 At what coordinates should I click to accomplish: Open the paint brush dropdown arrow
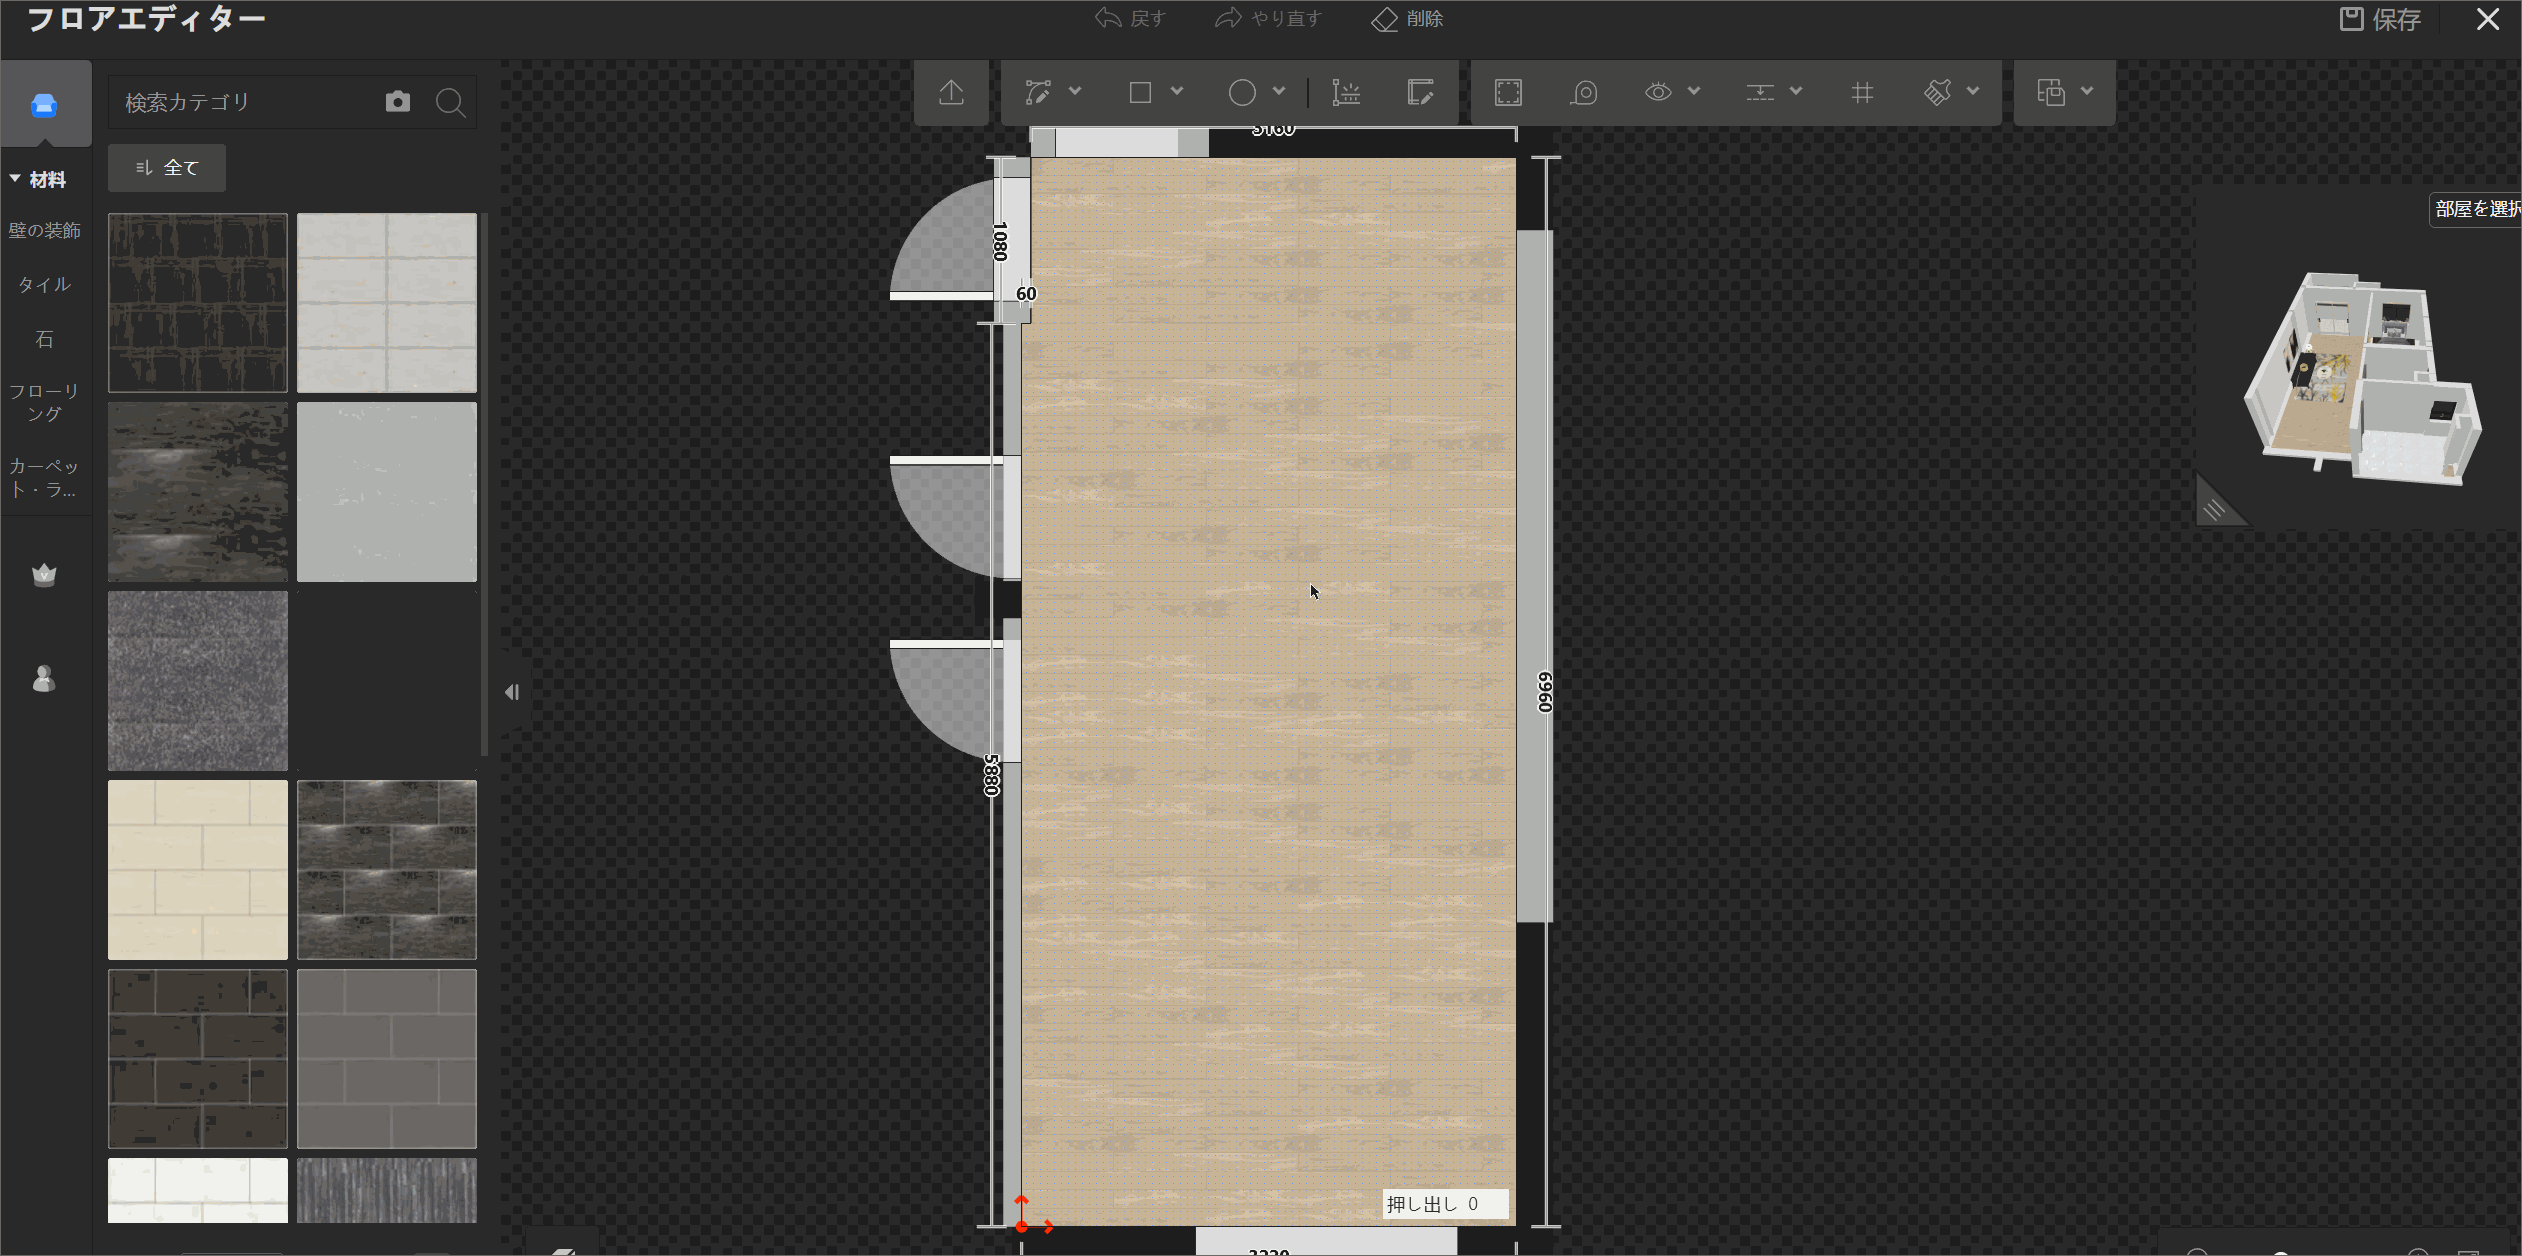click(x=1973, y=91)
